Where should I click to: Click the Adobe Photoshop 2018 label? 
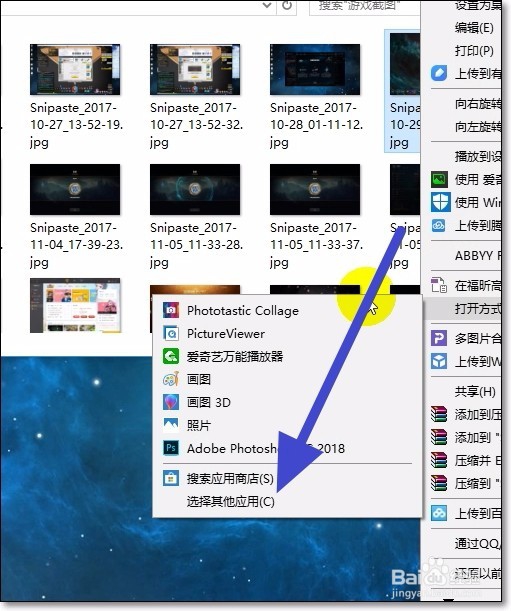tap(266, 448)
